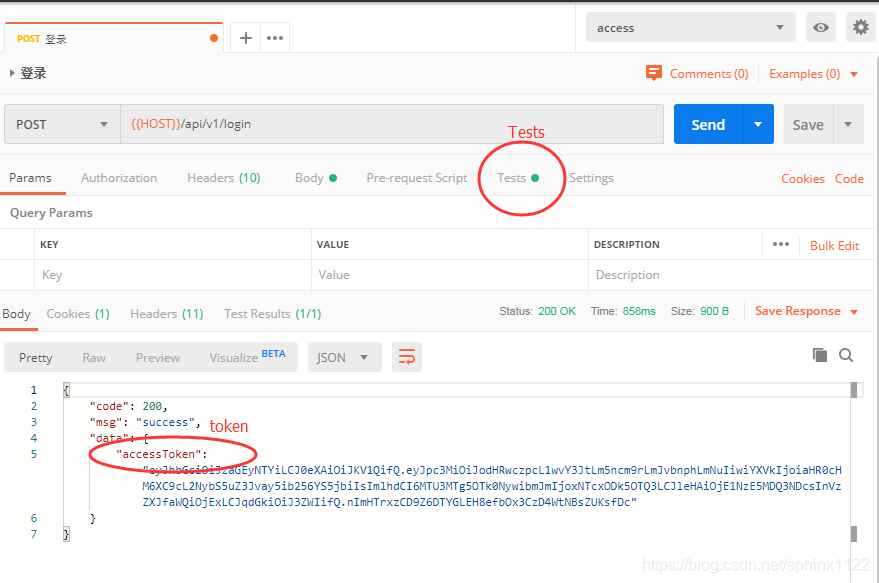The height and width of the screenshot is (583, 879).
Task: Open the Code snippet link
Action: [x=849, y=179]
